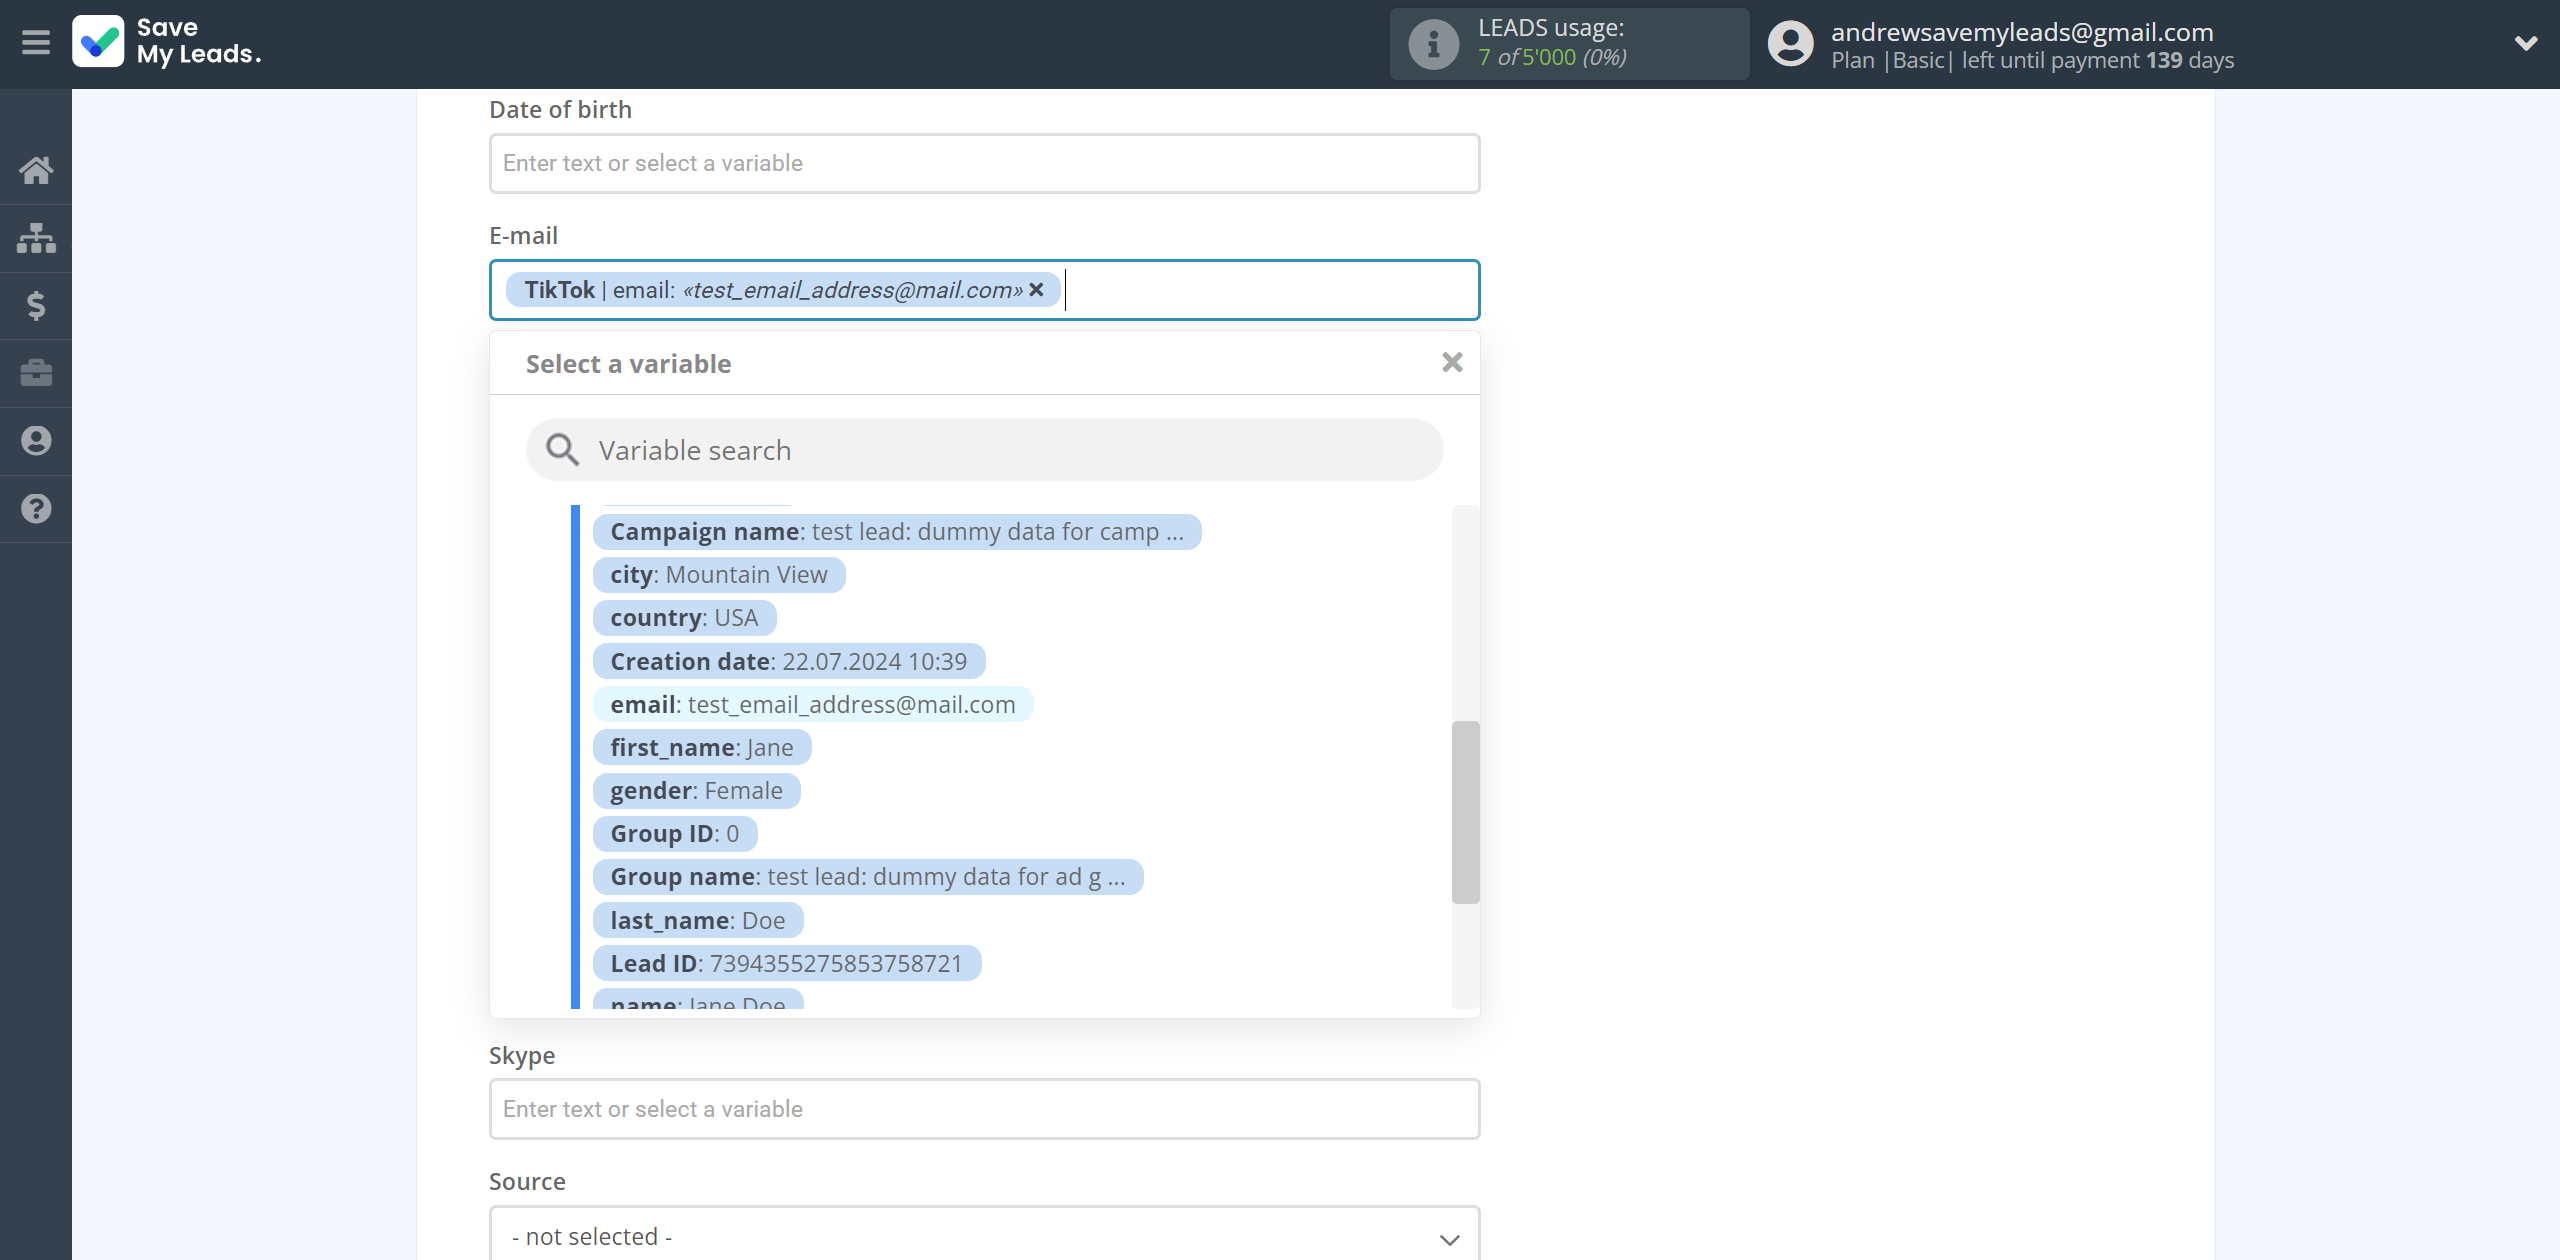This screenshot has height=1260, width=2560.
Task: Select Campaign name variable from list
Action: tap(896, 530)
